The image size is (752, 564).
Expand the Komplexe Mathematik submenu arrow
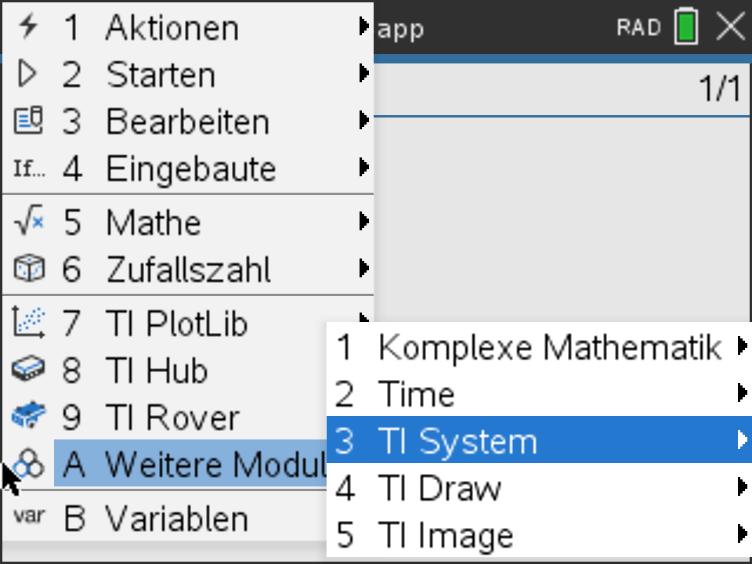click(x=741, y=347)
